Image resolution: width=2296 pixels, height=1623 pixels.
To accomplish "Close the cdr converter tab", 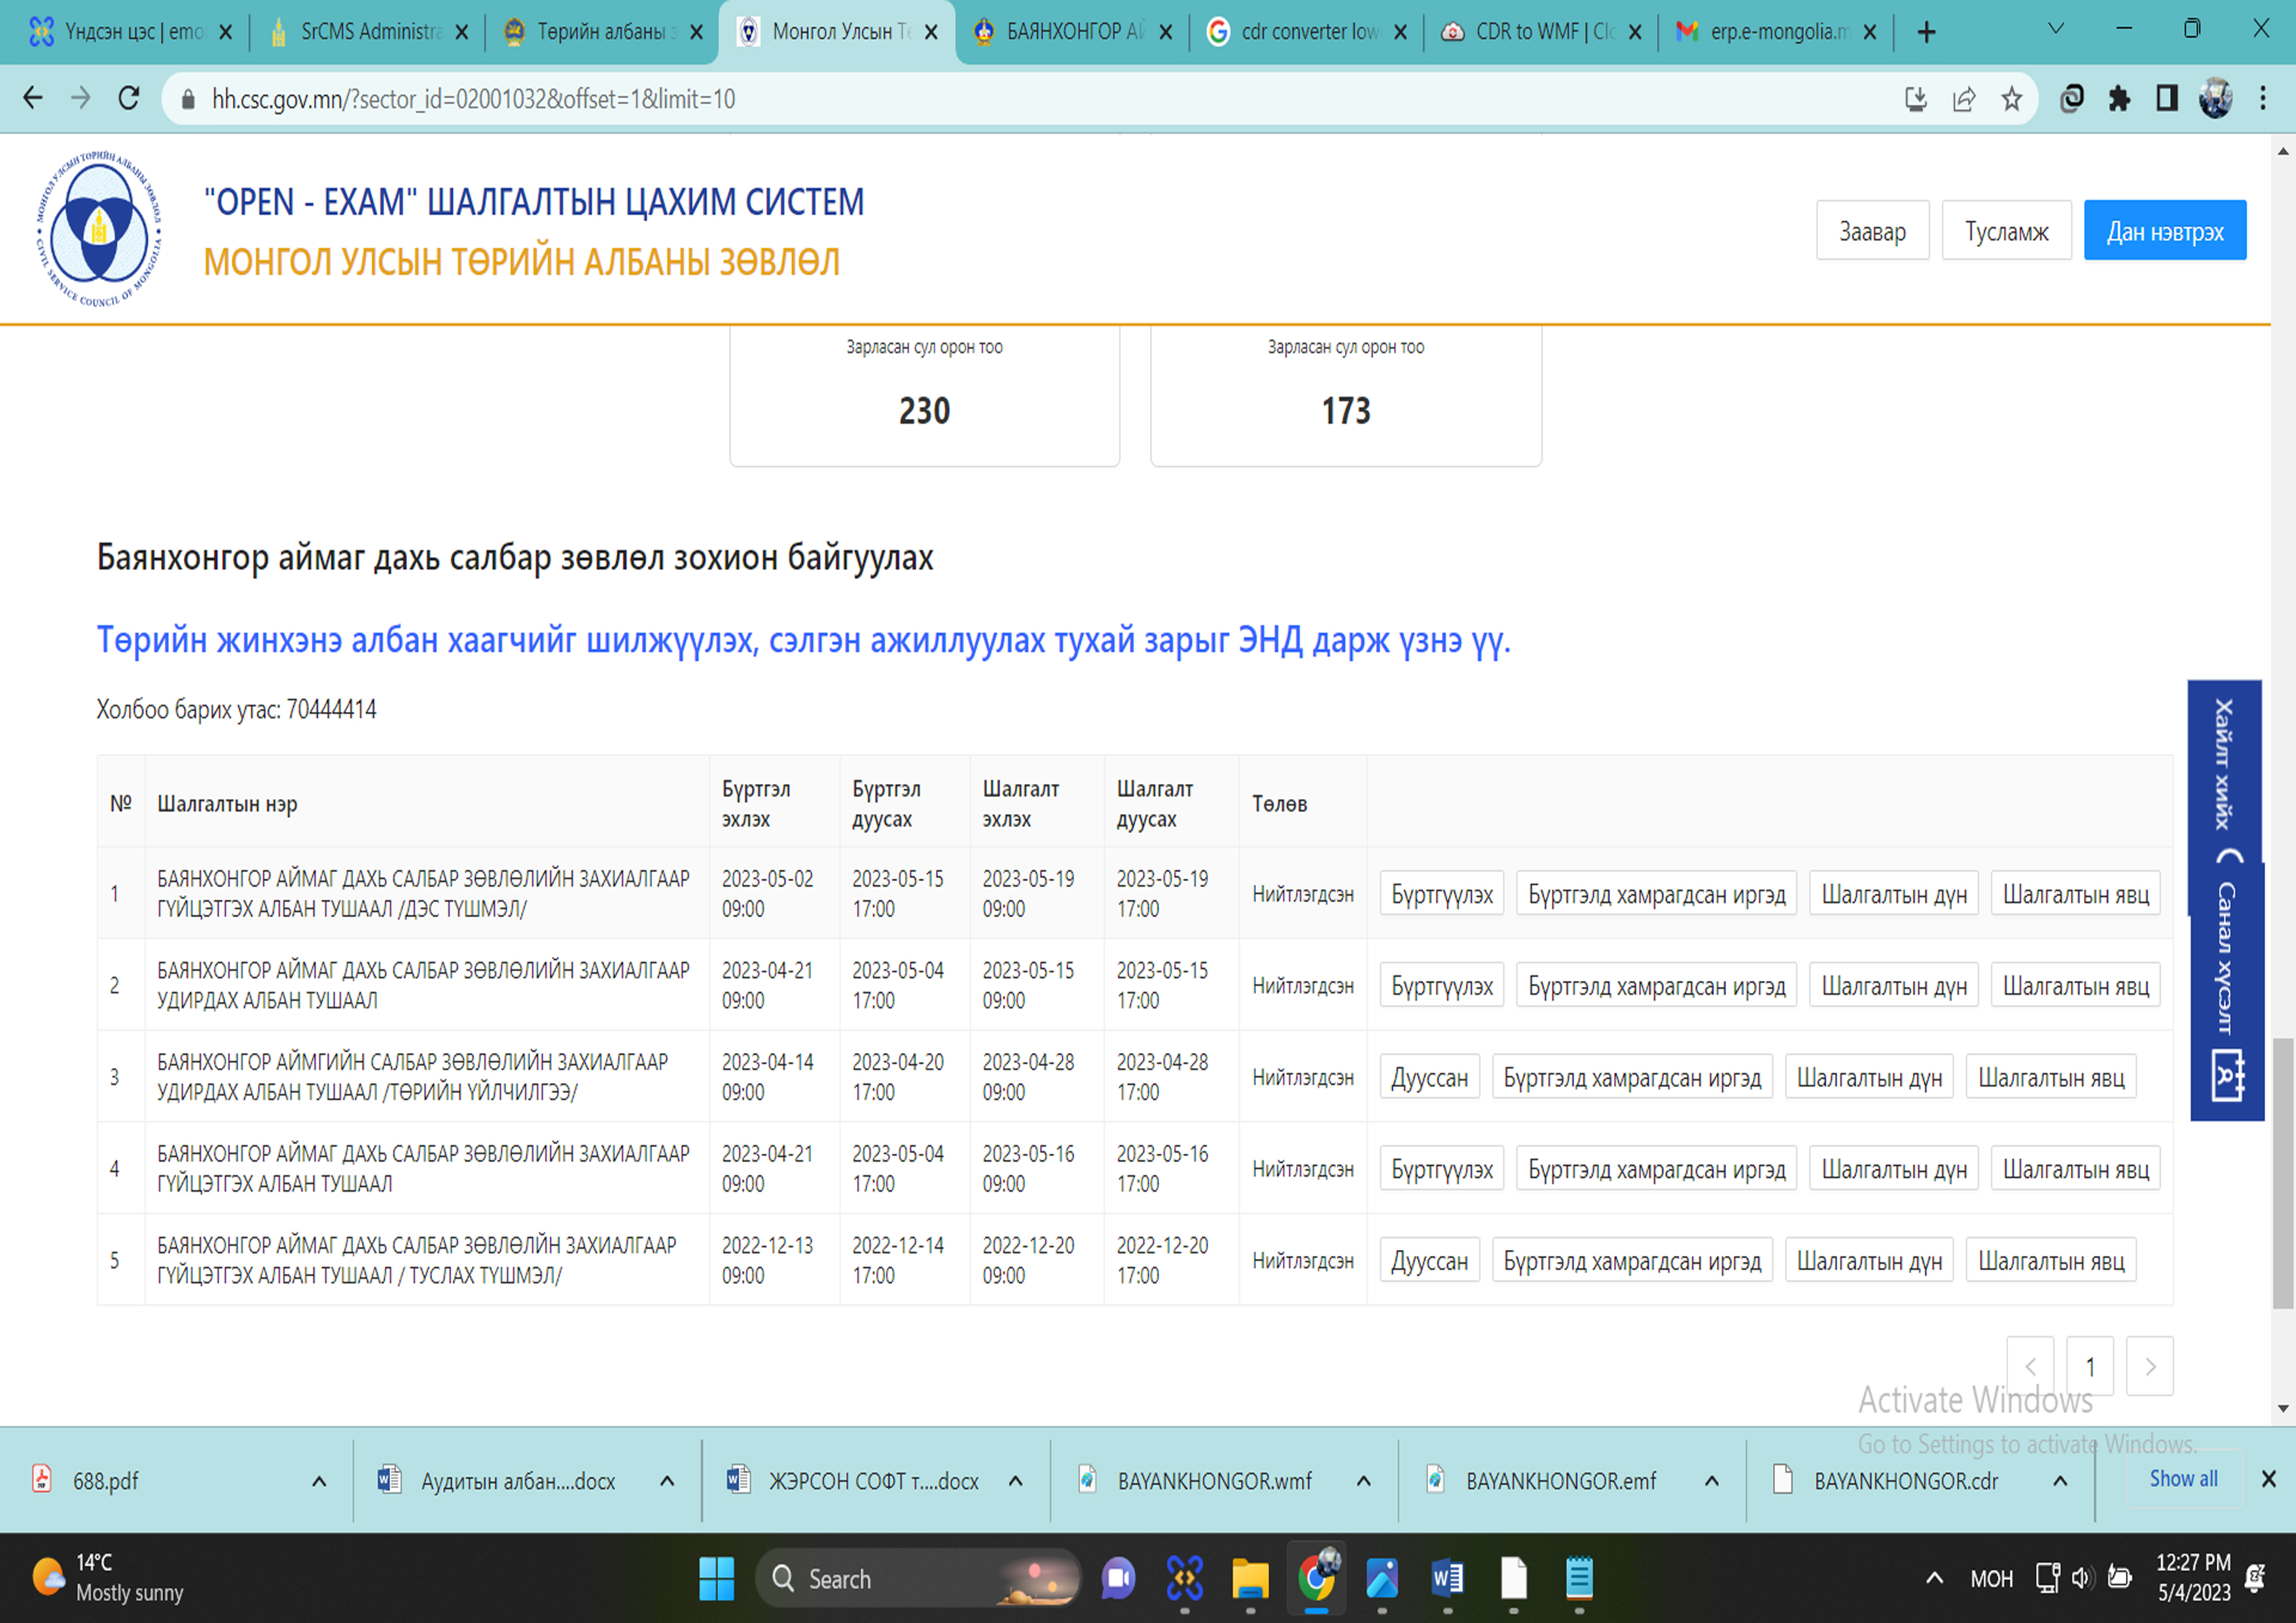I will [x=1400, y=32].
